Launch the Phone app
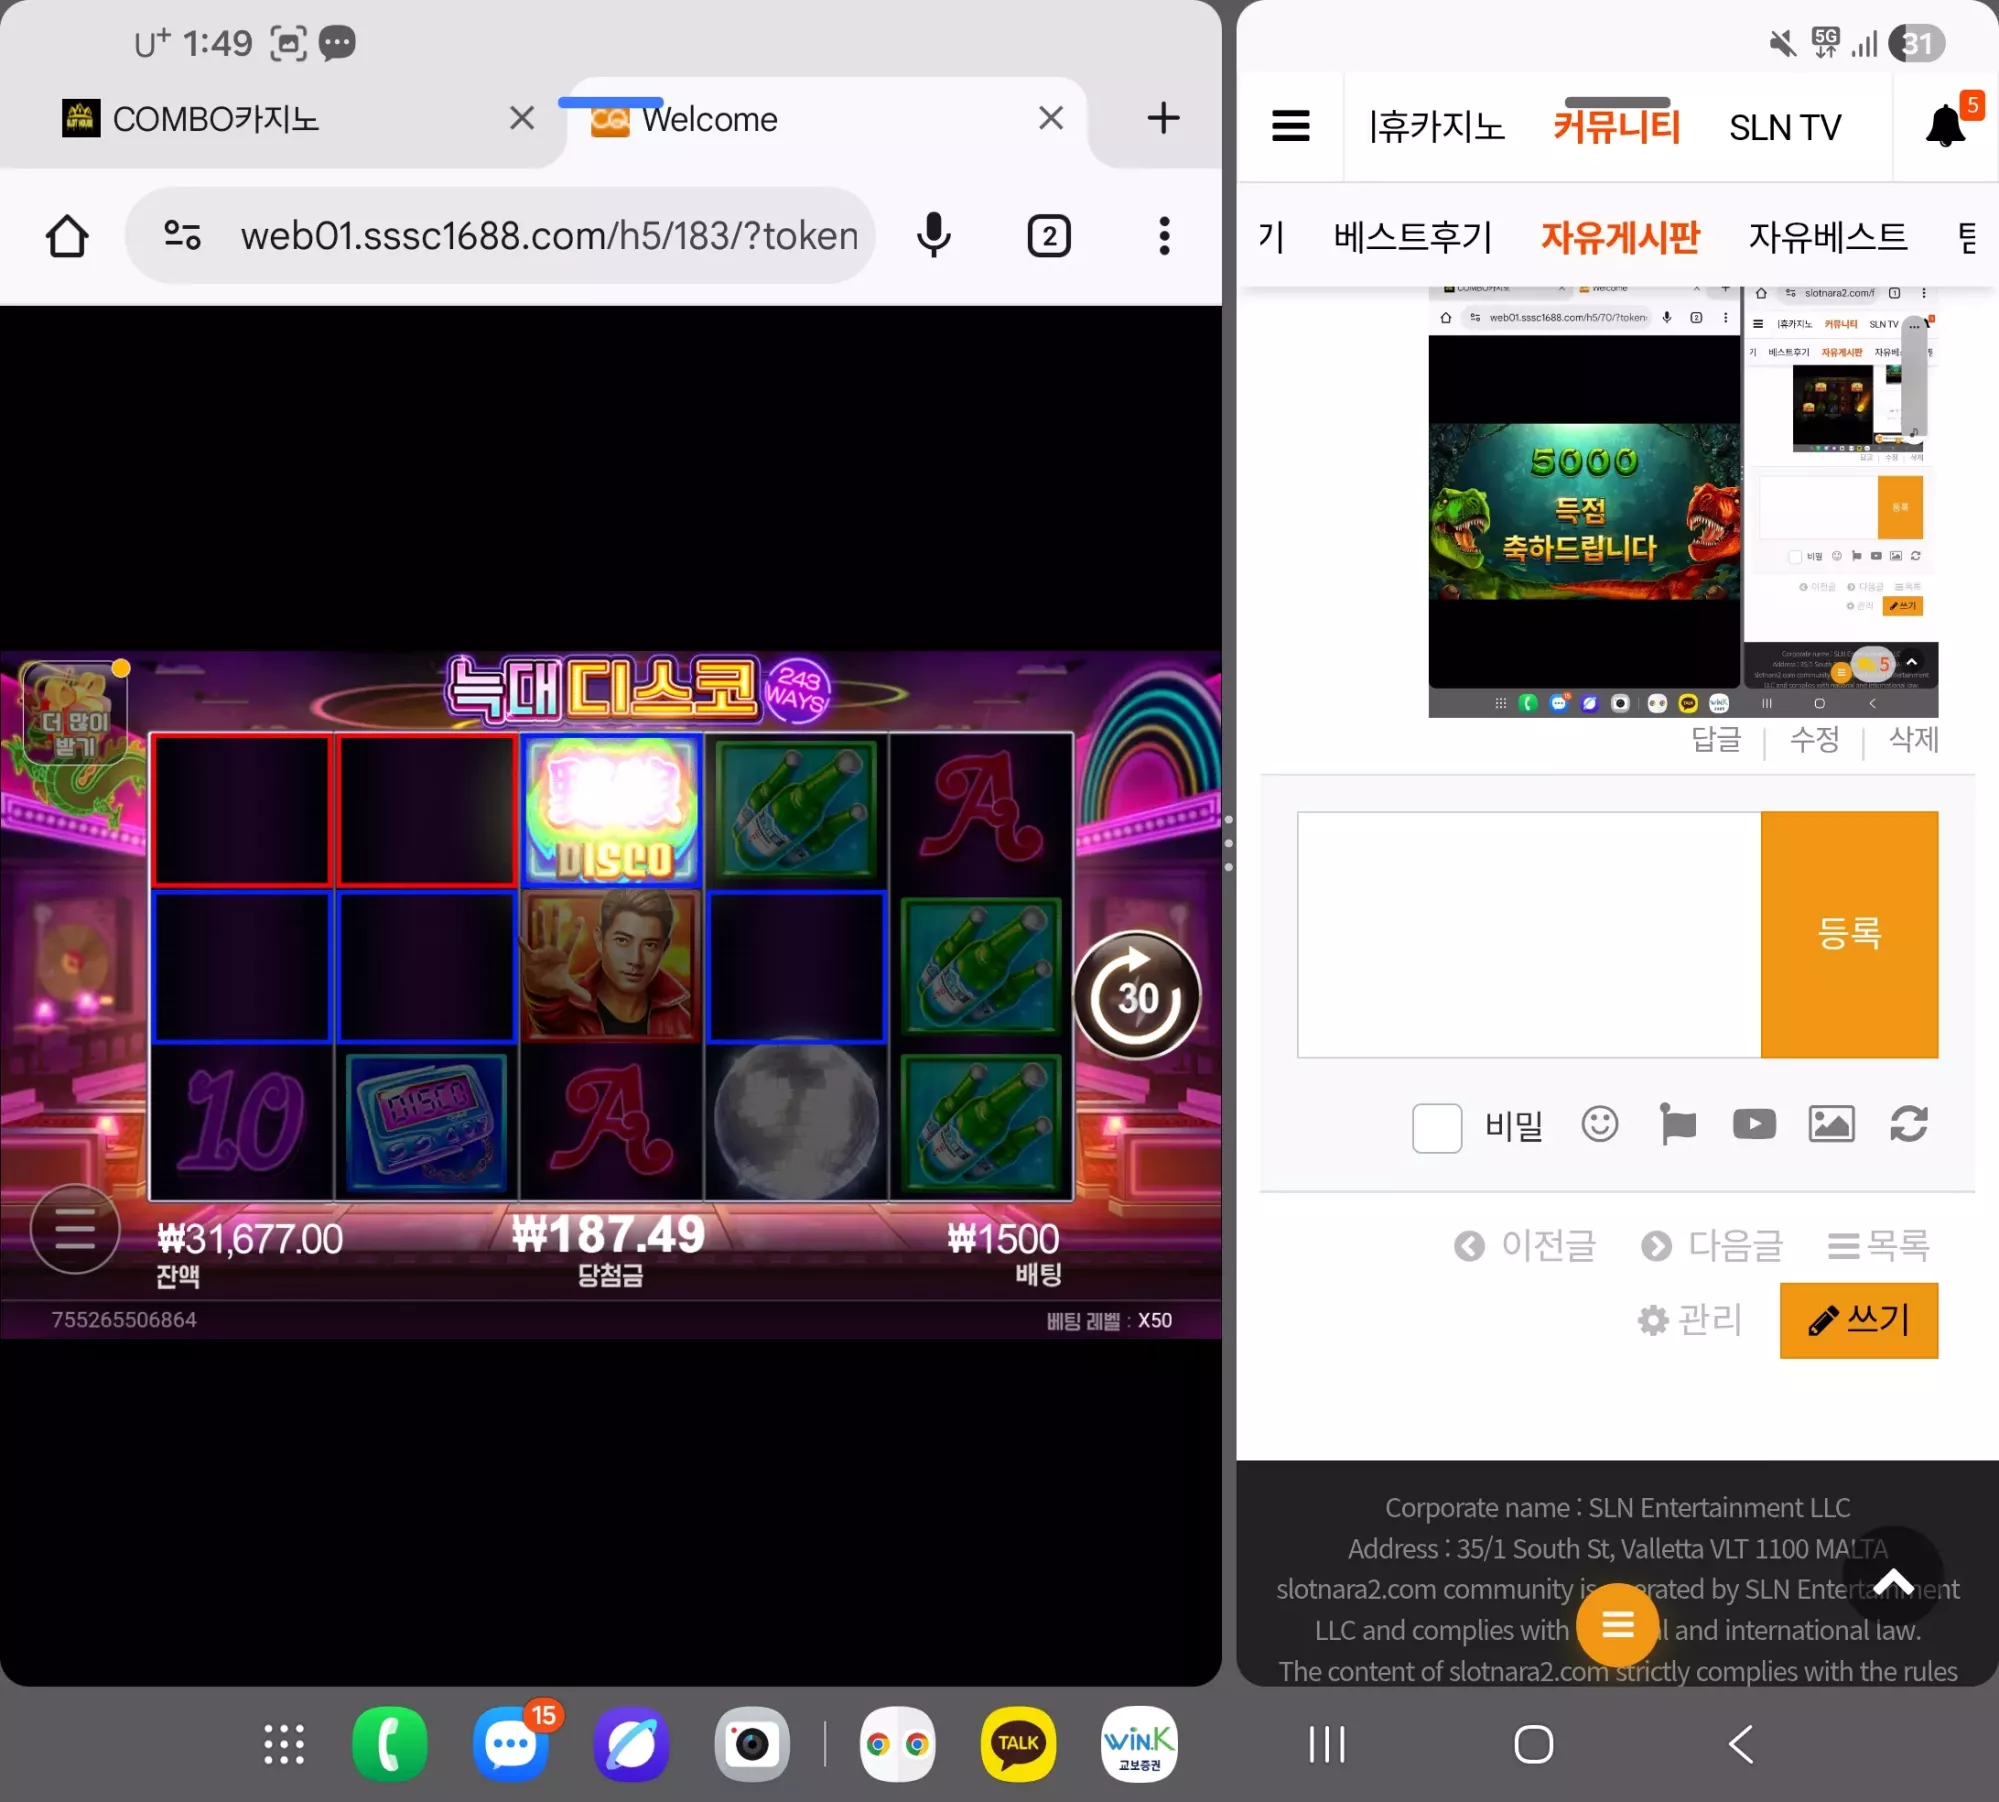The width and height of the screenshot is (1999, 1802). point(390,1744)
